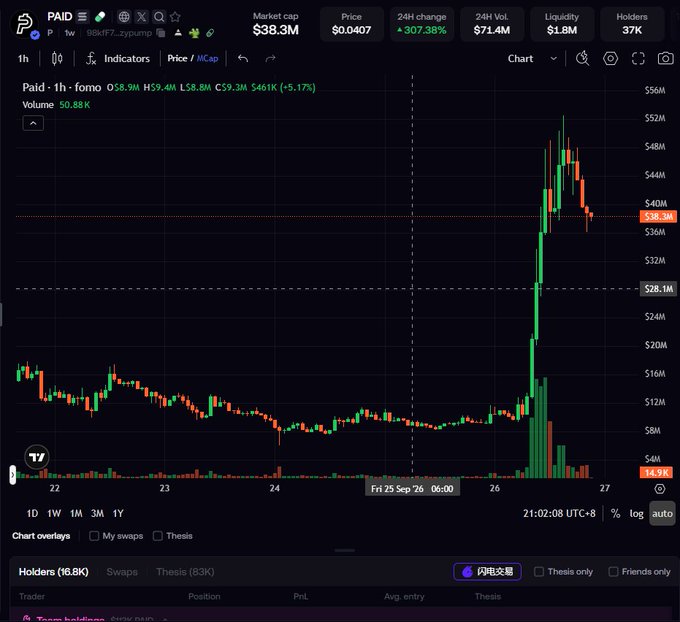Select the Holders 37K card

(632, 24)
